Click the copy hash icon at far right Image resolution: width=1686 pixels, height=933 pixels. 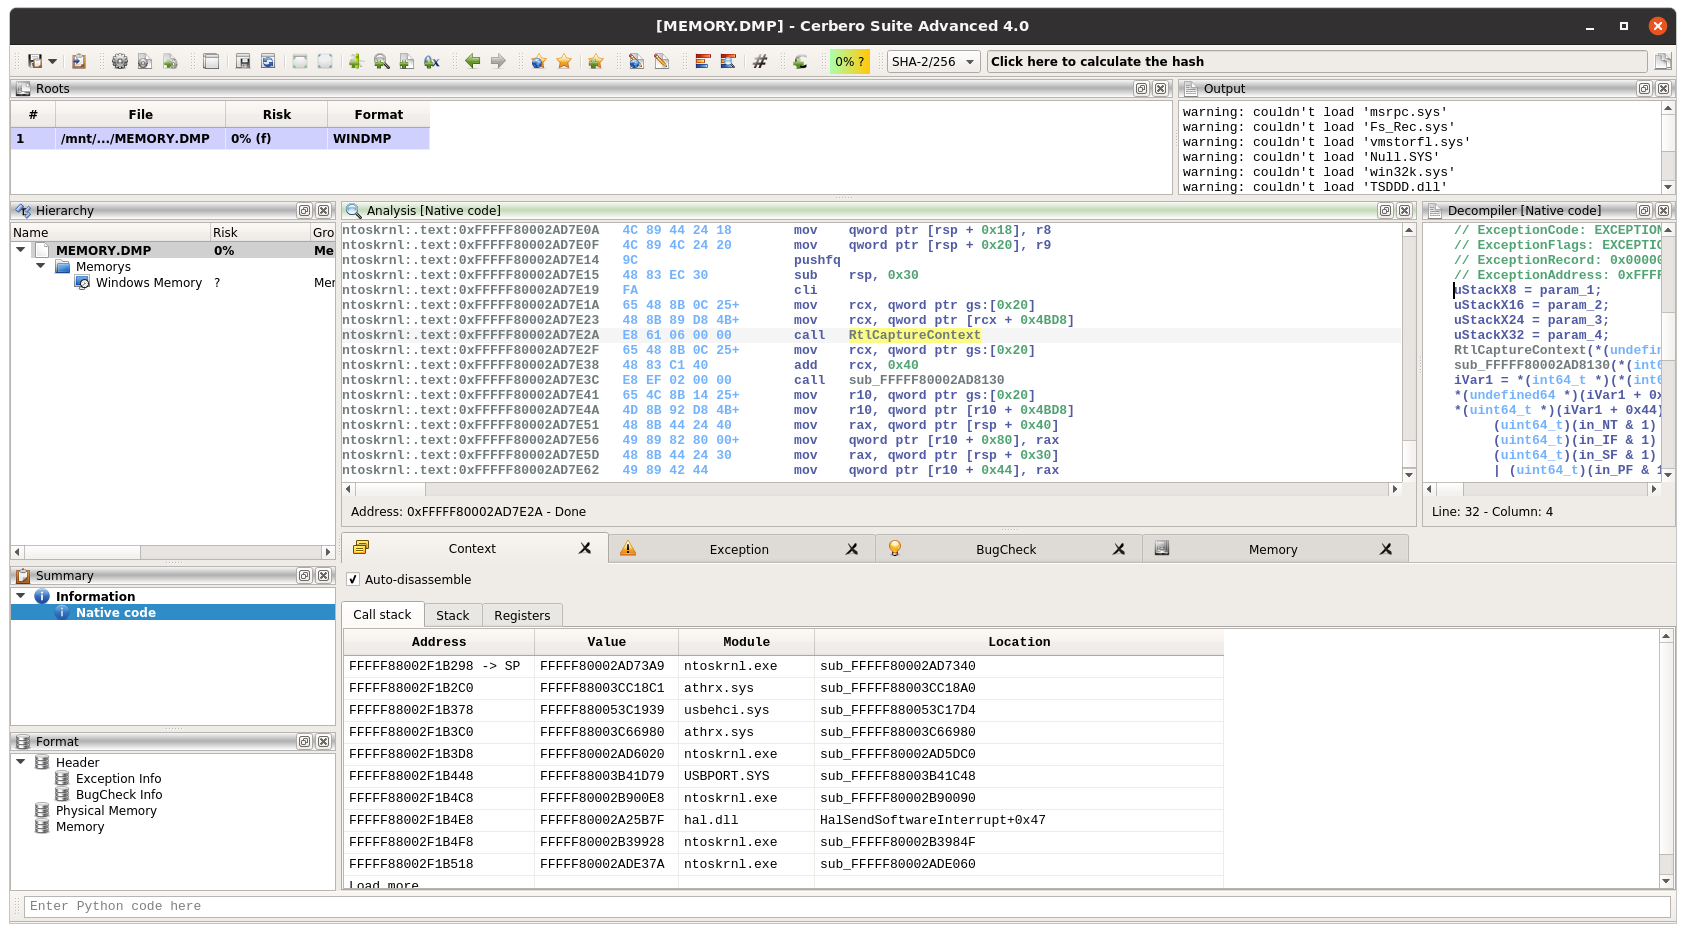pyautogui.click(x=1663, y=61)
